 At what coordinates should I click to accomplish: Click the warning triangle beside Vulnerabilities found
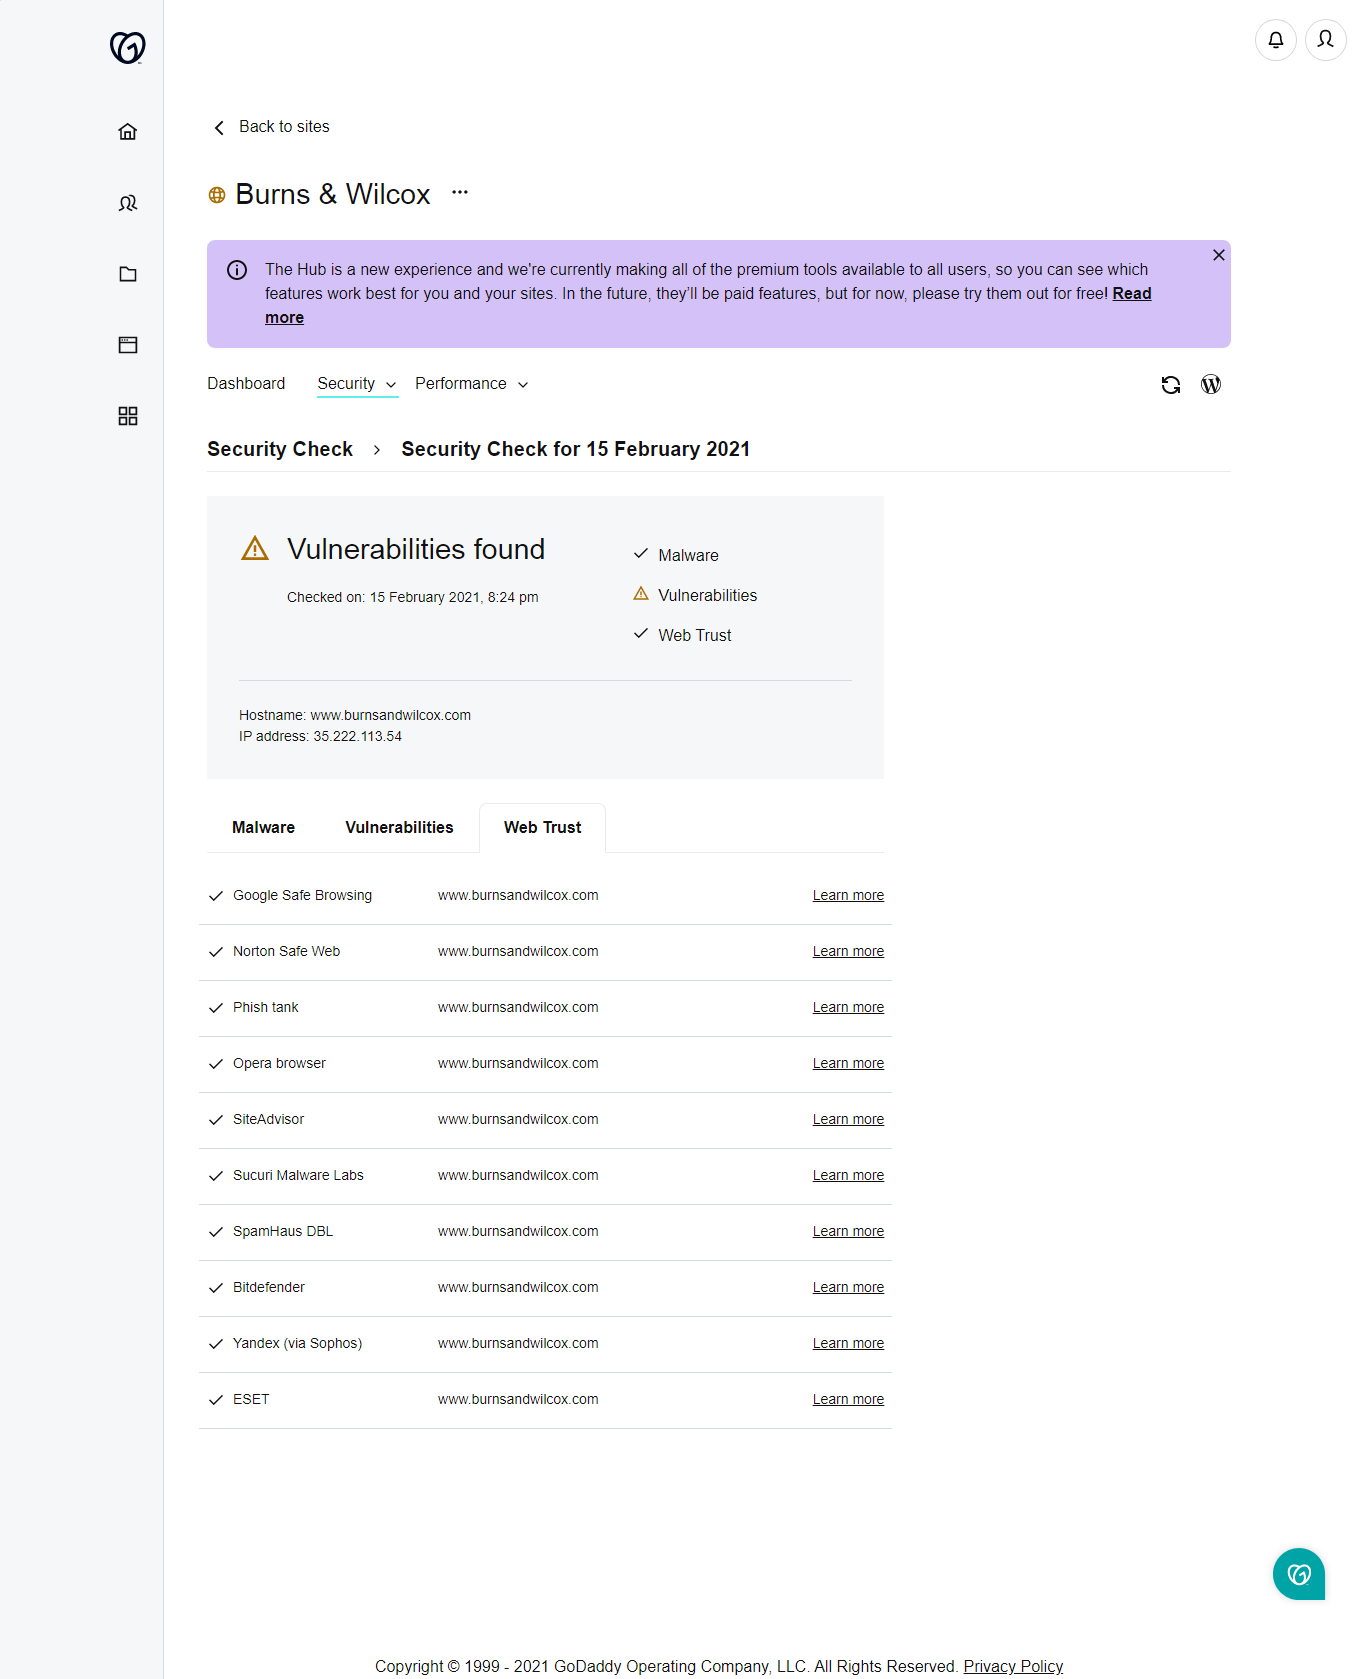255,548
